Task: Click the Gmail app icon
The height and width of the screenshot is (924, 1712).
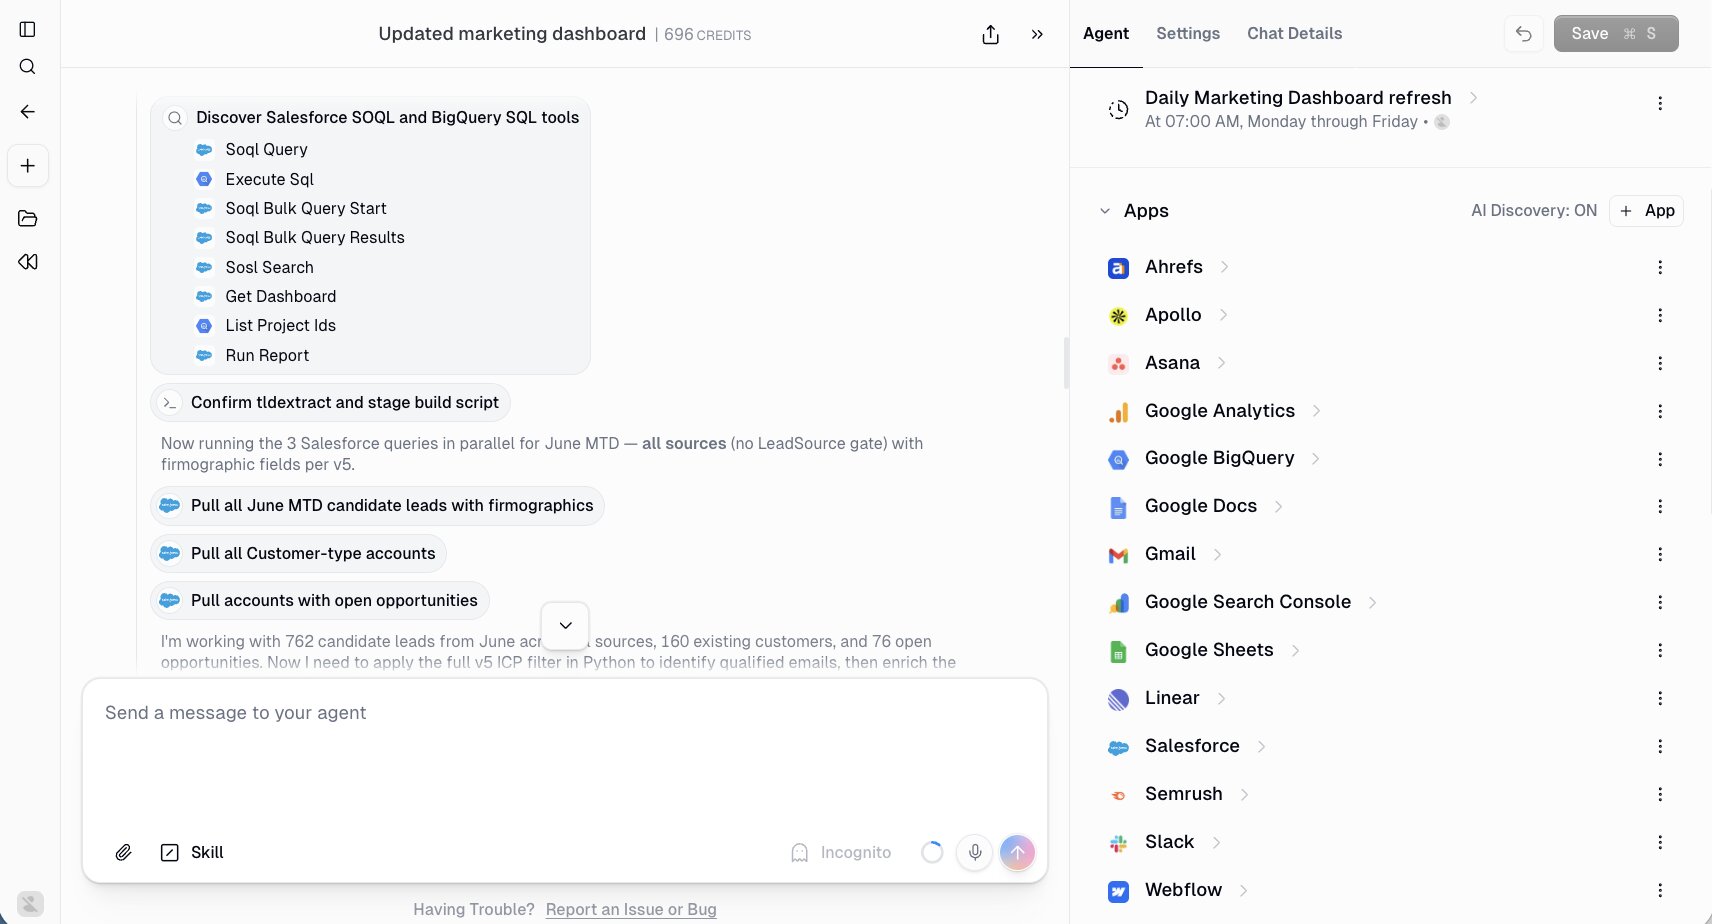Action: tap(1119, 555)
